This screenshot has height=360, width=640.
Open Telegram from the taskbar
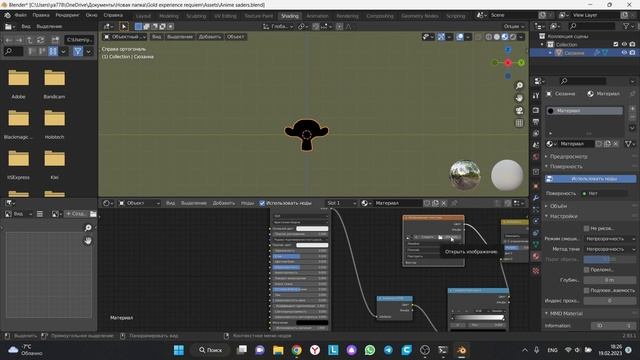click(388, 350)
